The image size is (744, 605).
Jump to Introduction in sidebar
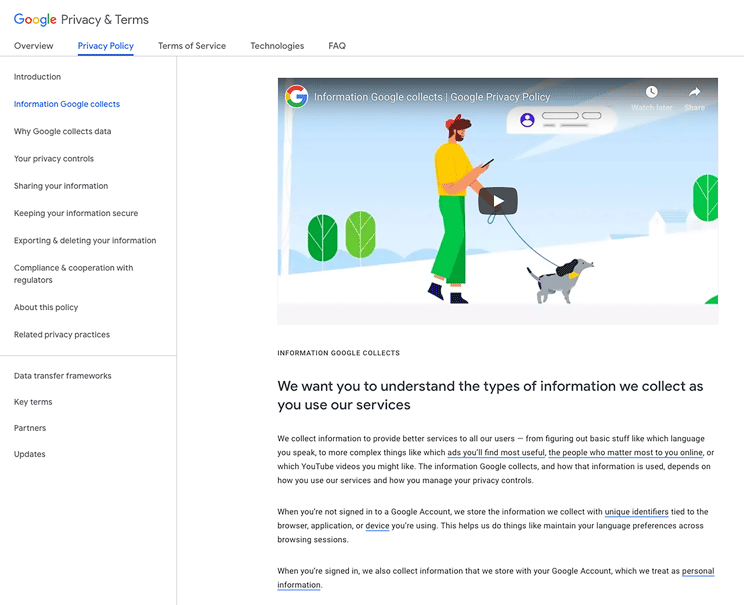coord(37,77)
